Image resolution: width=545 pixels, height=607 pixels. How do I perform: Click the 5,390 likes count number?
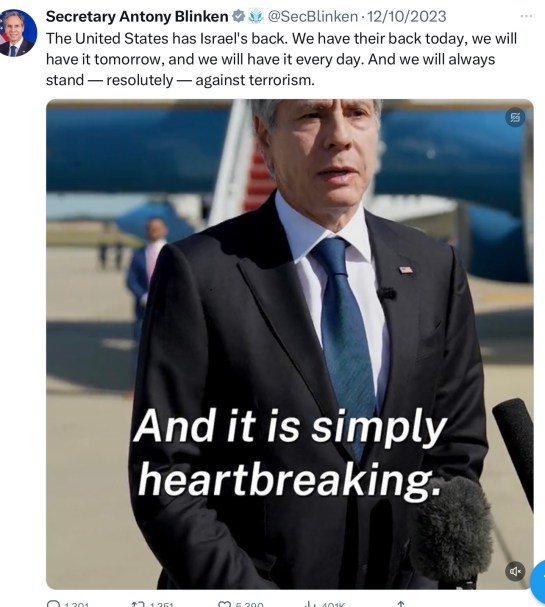(249, 604)
